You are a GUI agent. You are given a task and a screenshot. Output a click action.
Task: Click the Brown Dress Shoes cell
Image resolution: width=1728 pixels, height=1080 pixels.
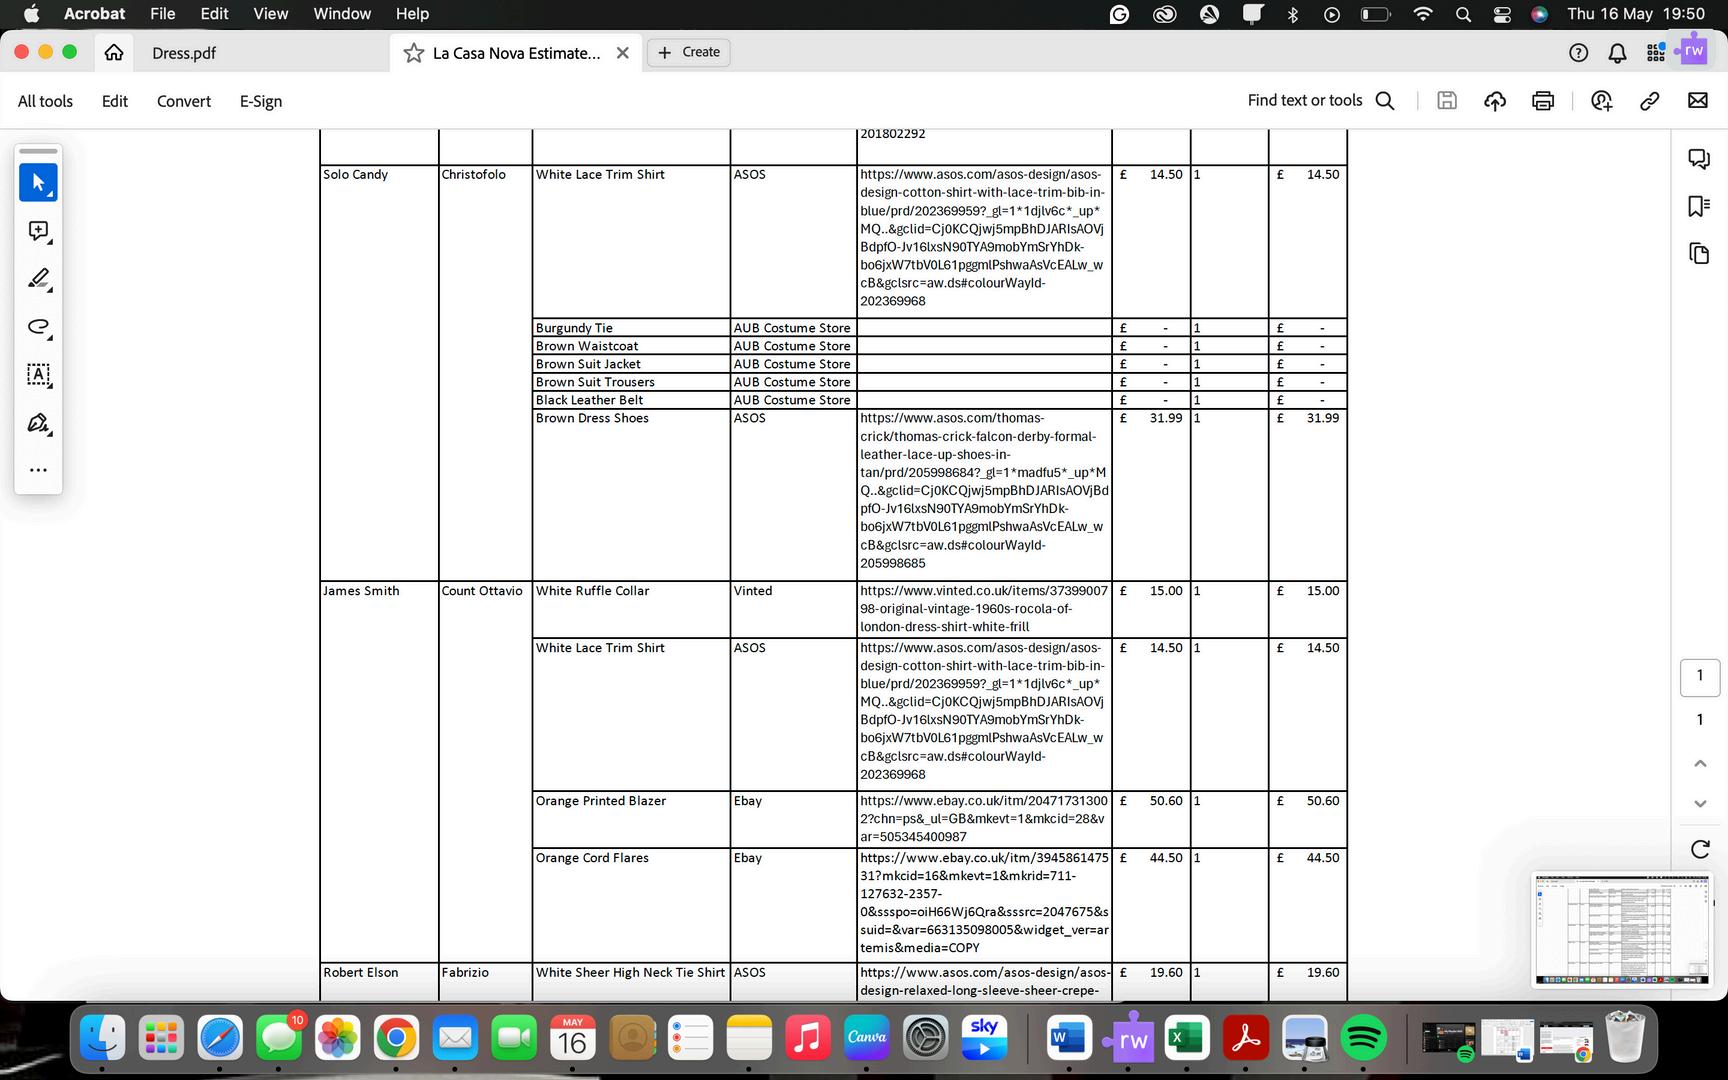tap(631, 495)
